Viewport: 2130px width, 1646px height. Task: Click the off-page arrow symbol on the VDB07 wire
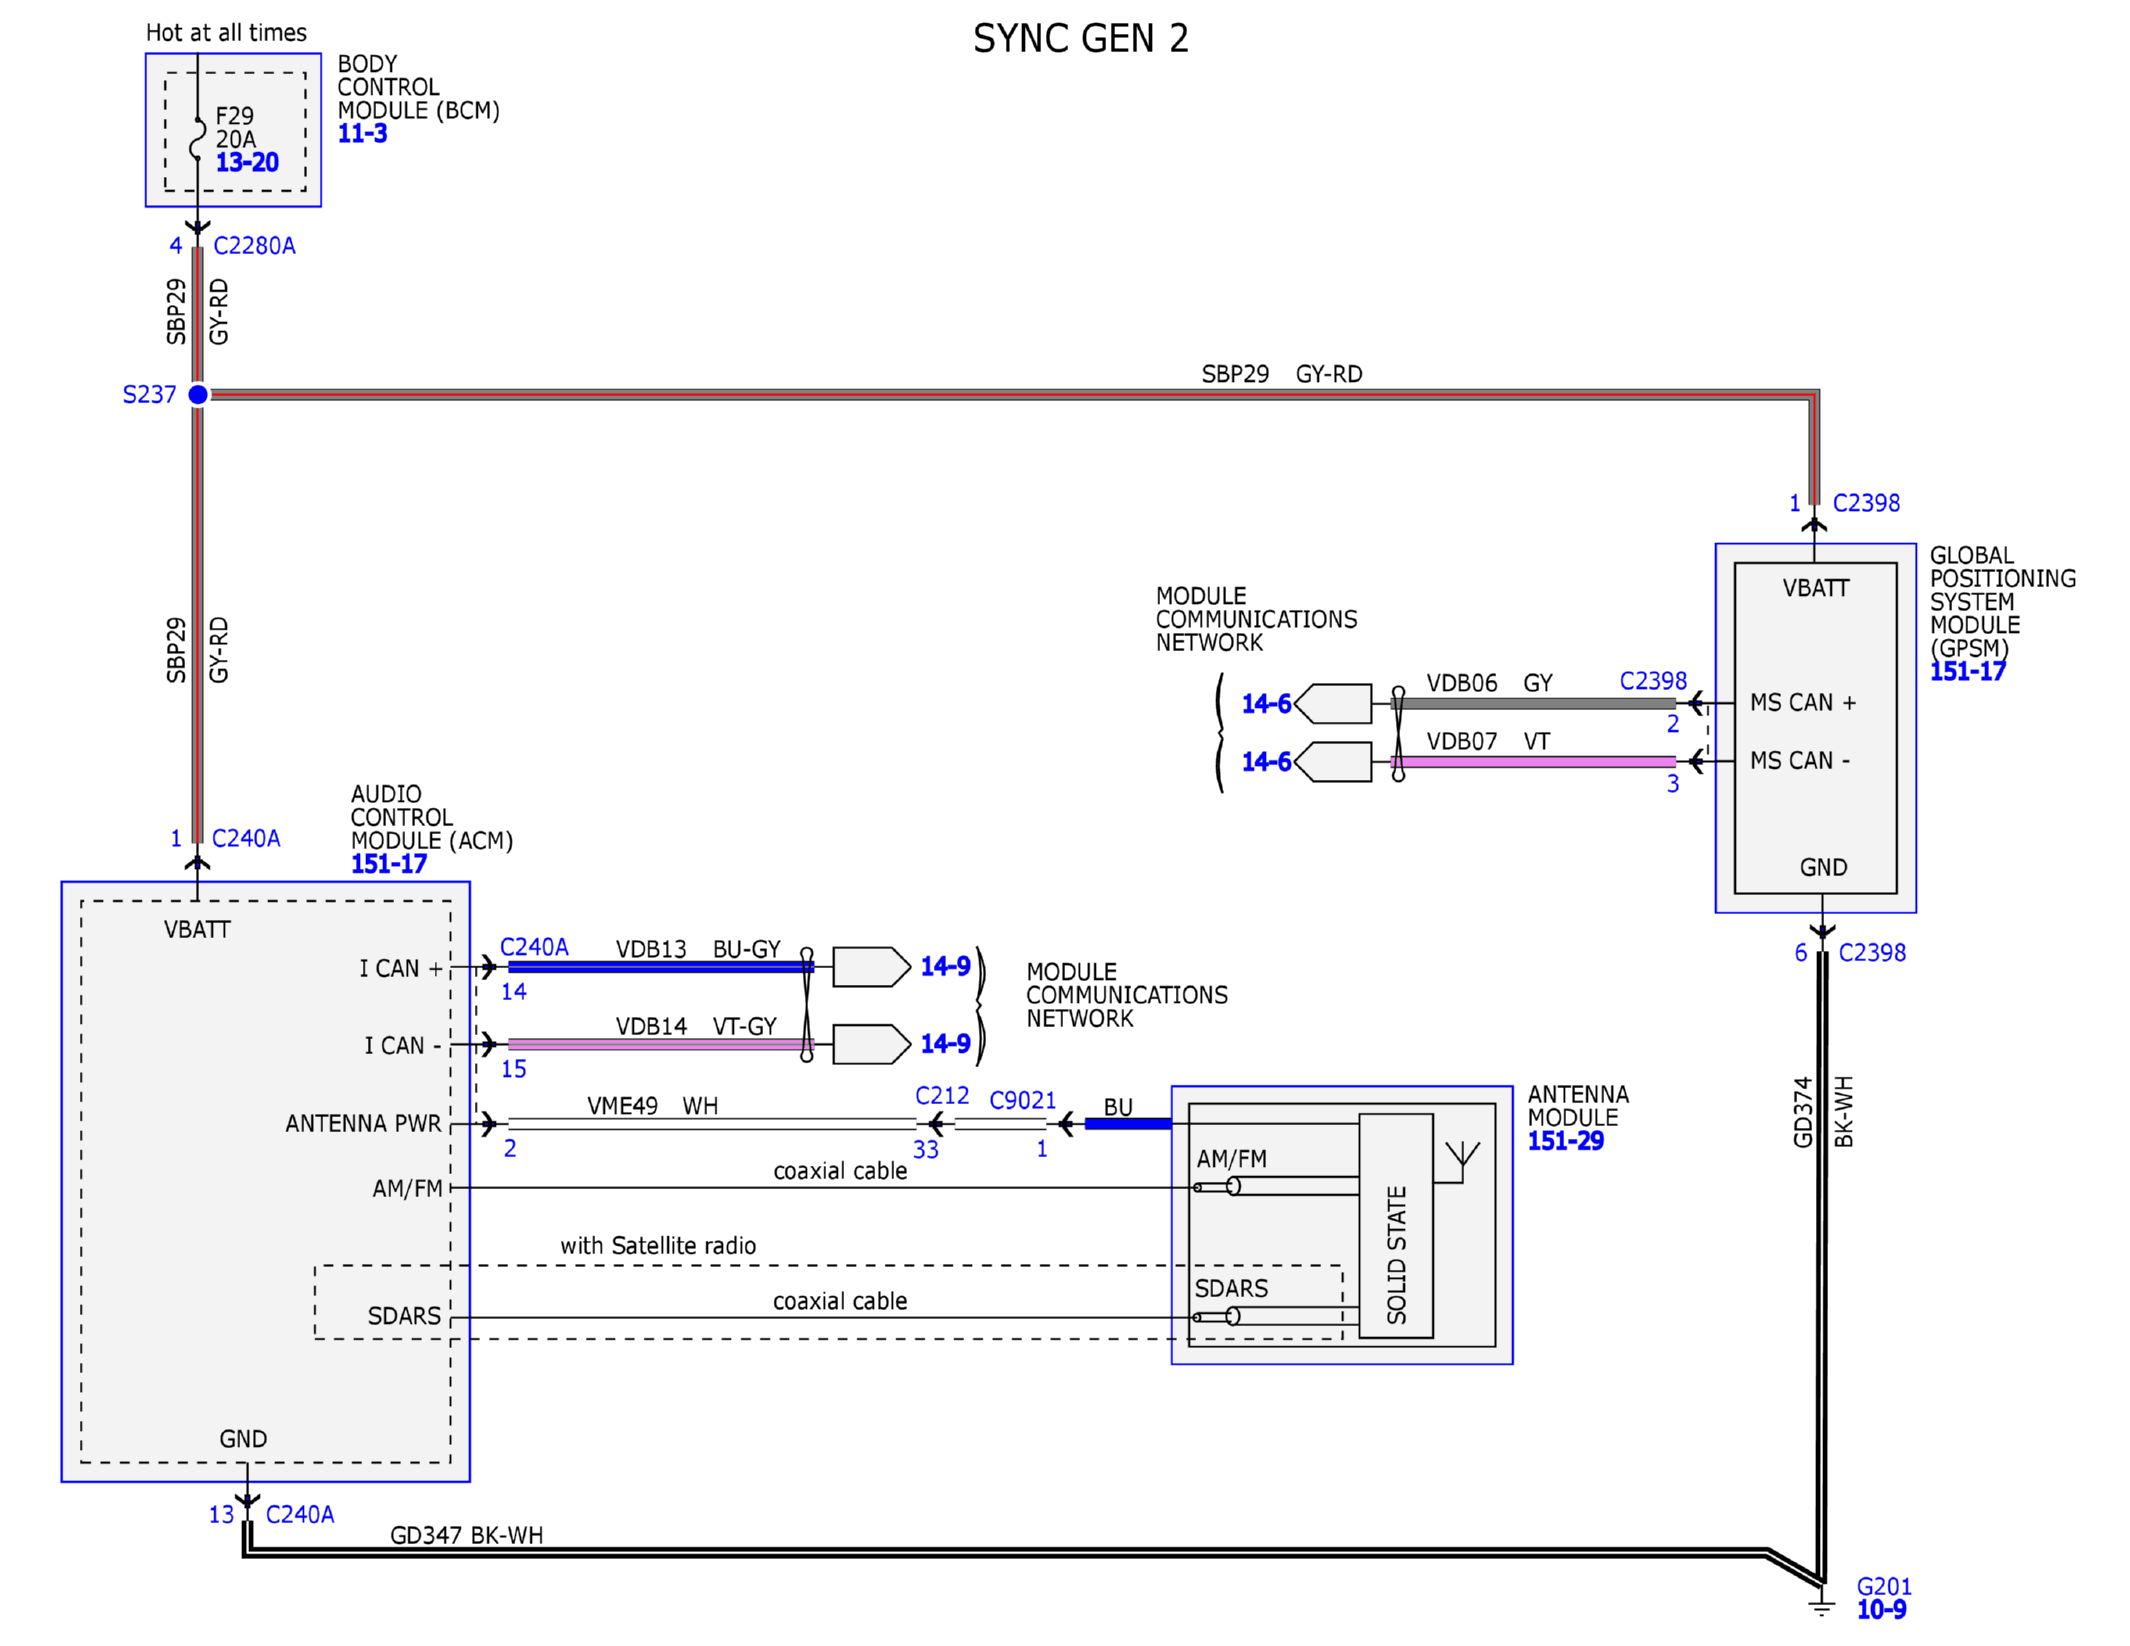pyautogui.click(x=1332, y=762)
